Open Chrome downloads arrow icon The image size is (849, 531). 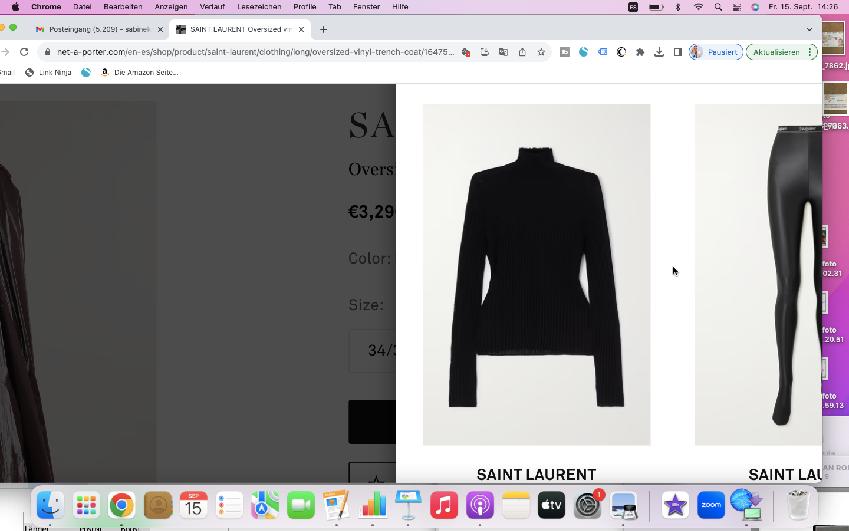658,52
